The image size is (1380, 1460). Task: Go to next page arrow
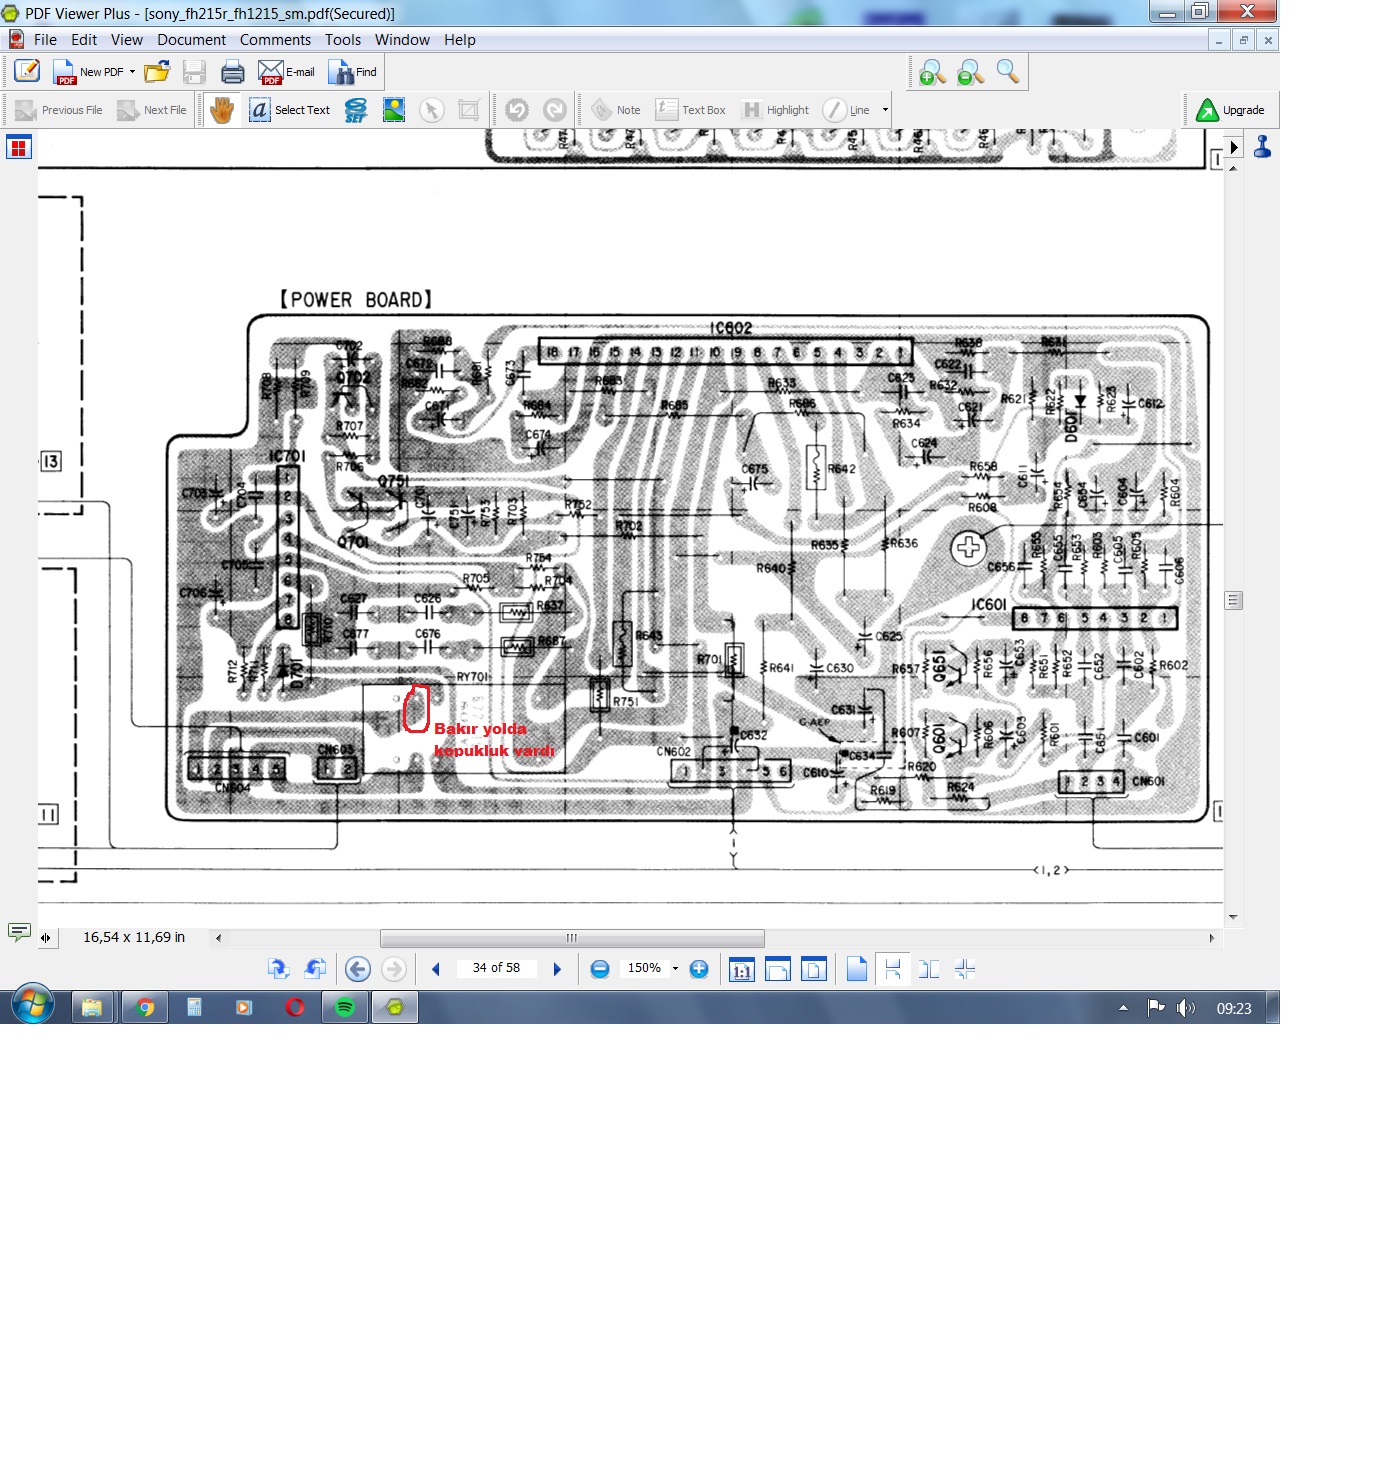click(557, 969)
